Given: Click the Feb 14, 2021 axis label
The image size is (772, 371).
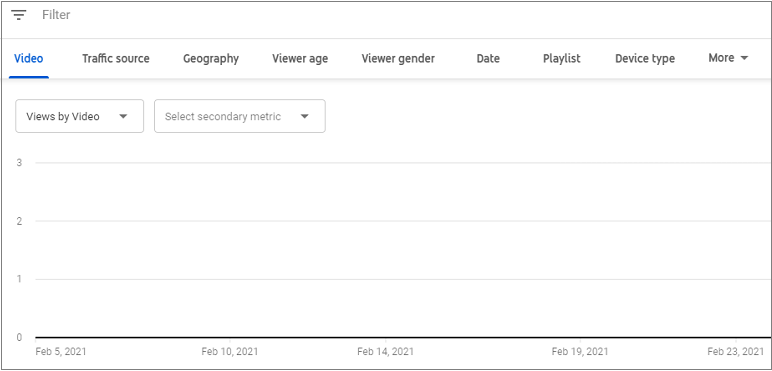Looking at the screenshot, I should (x=386, y=351).
